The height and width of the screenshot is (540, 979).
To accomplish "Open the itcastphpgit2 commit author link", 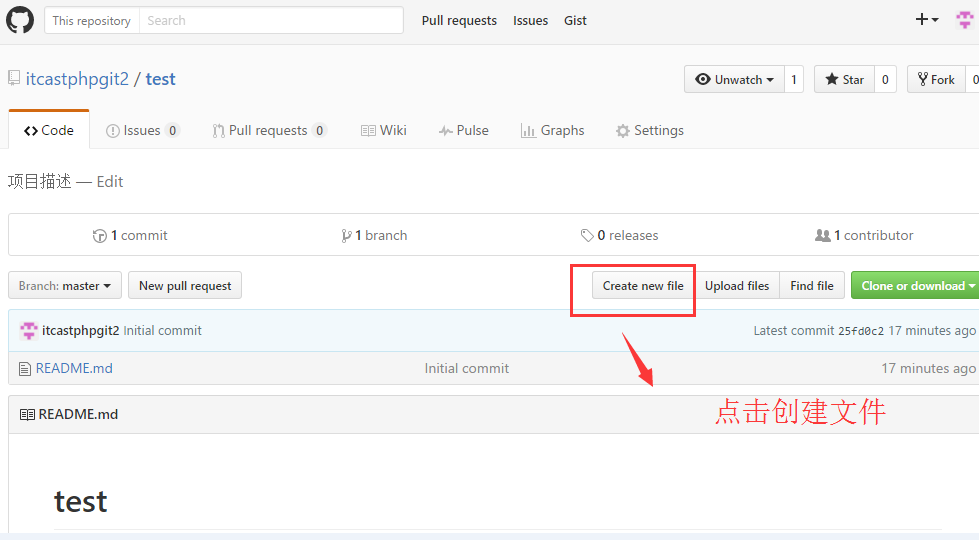I will pos(81,330).
